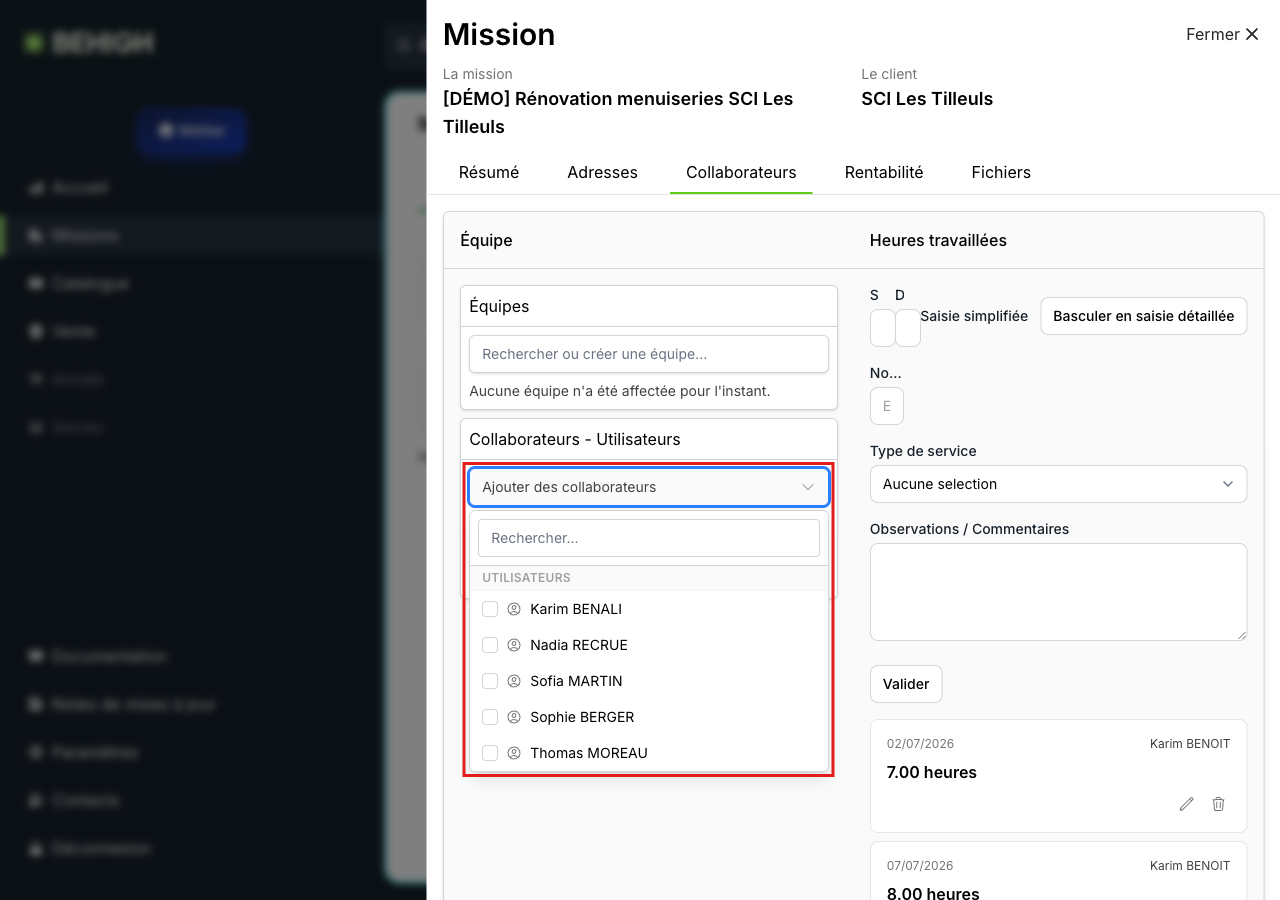Screen dimensions: 1280x900
Task: Collapse the Ajouter des collaborateurs dropdown
Action: (649, 487)
